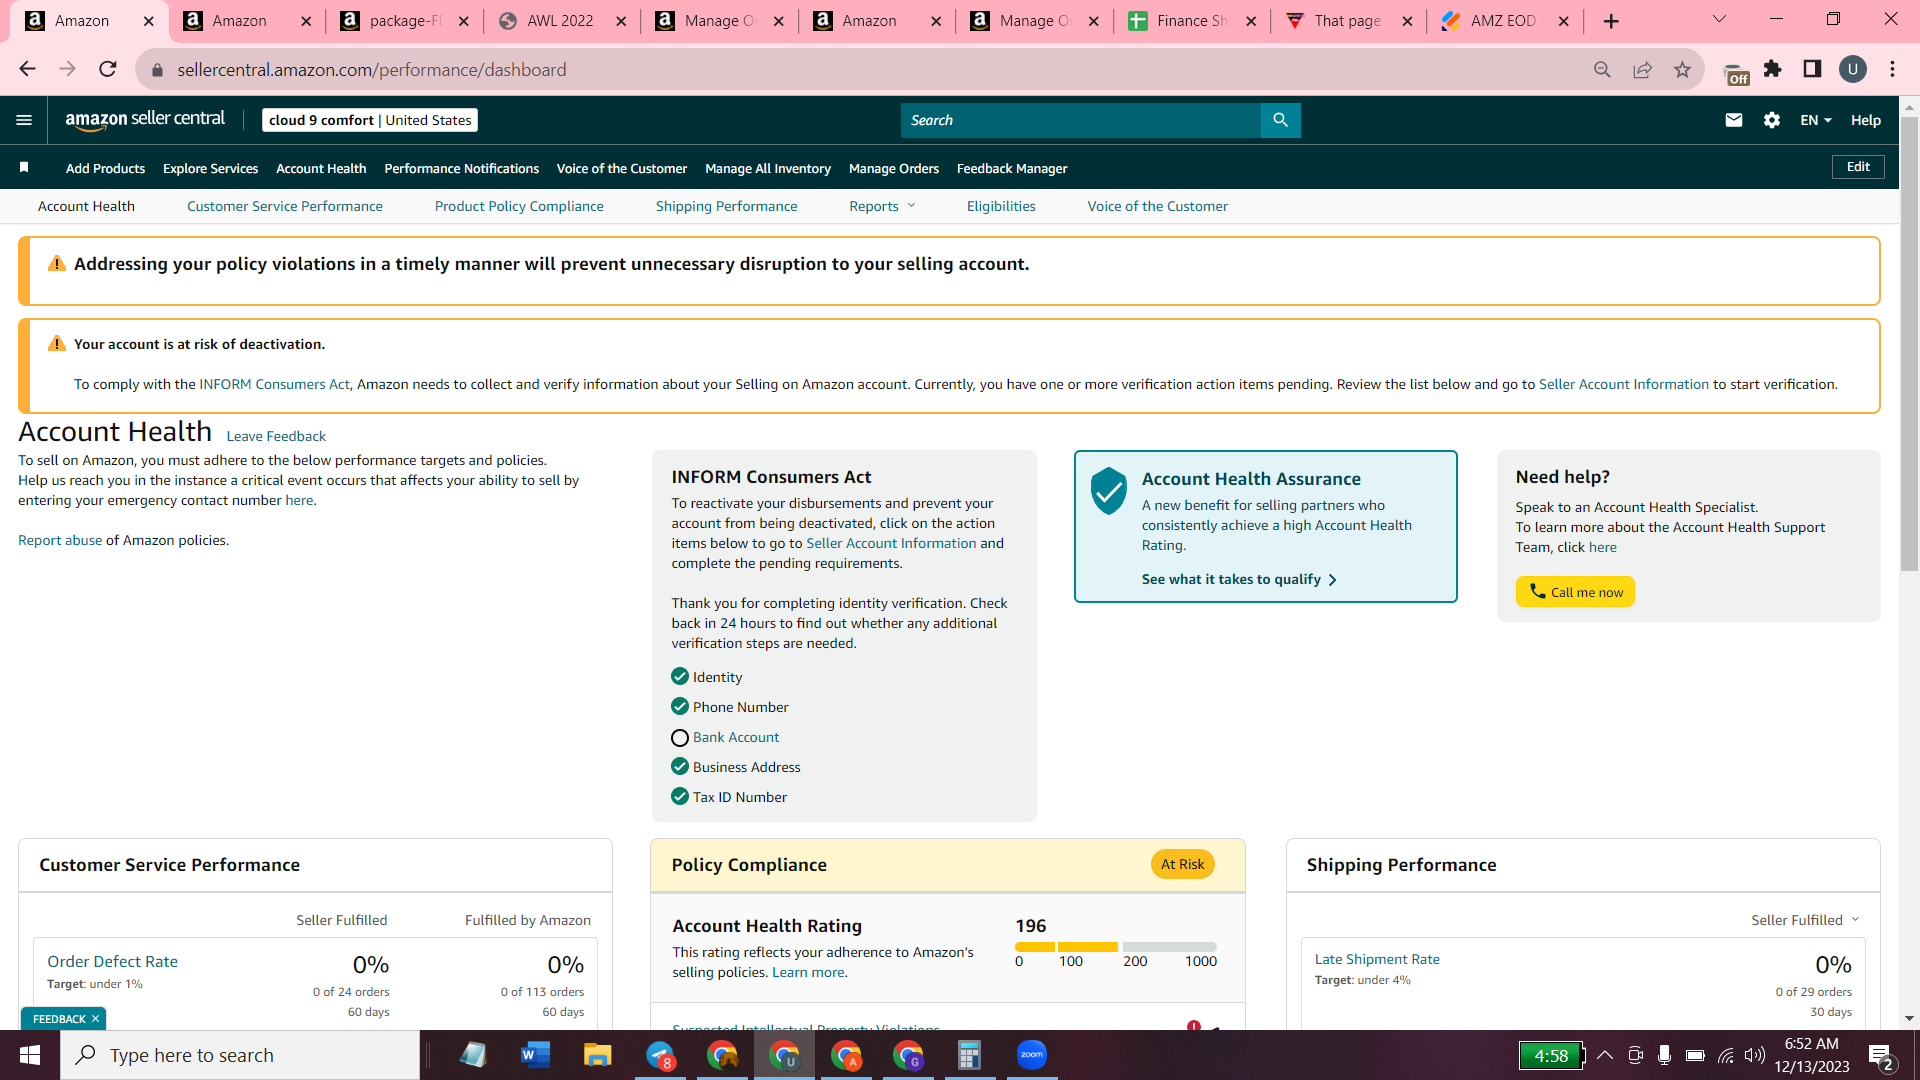Screen dimensions: 1920x1080
Task: Open the Order Defect Rate link
Action: [113, 961]
